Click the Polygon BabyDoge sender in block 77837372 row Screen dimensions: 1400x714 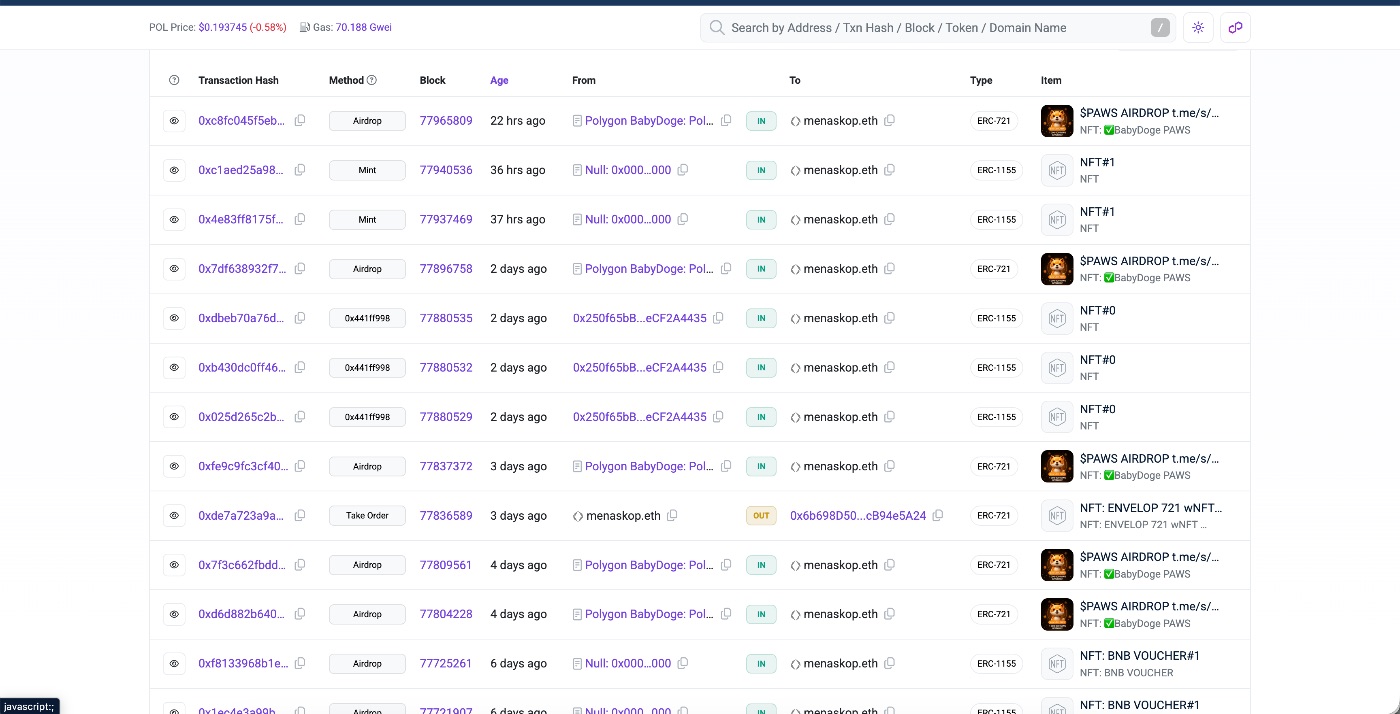(x=649, y=466)
